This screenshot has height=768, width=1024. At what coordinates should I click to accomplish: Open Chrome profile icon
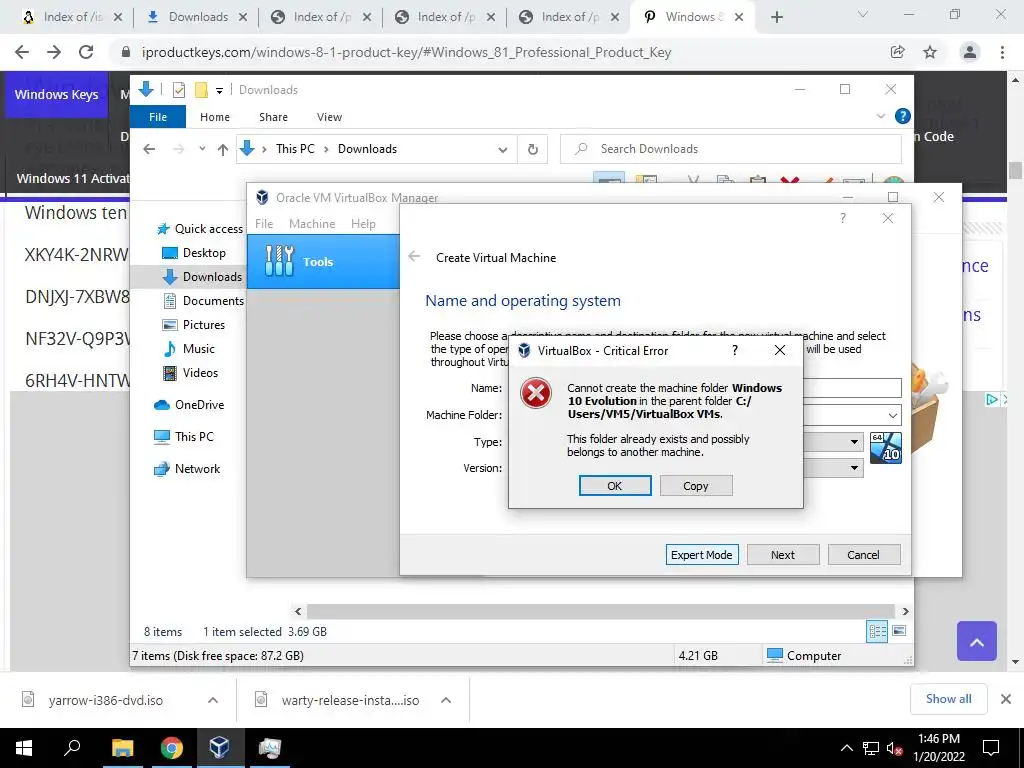point(970,52)
